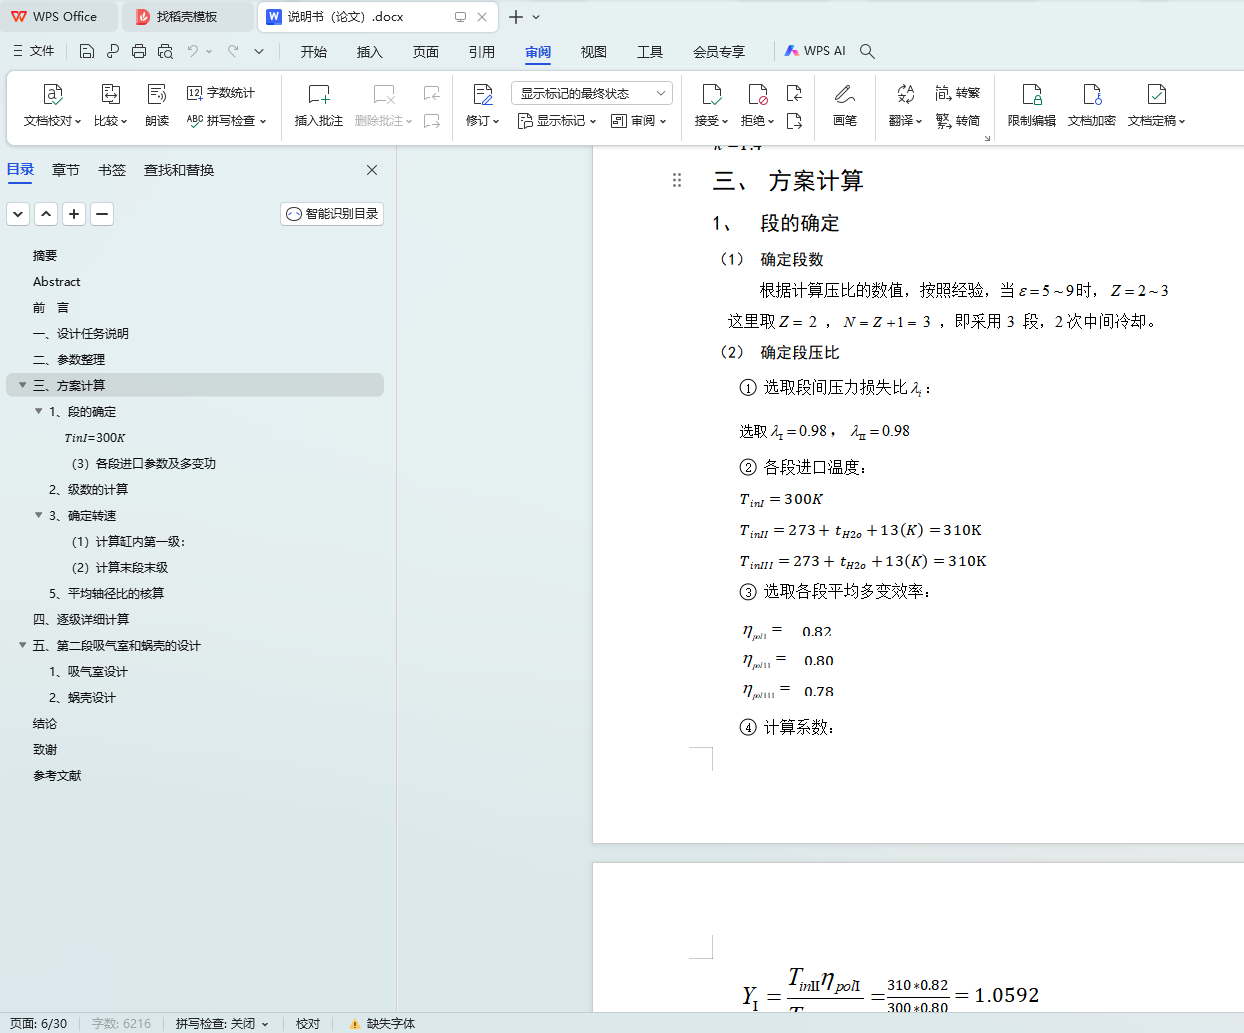
Task: Click the Print icon in quick access bar
Action: (x=139, y=51)
